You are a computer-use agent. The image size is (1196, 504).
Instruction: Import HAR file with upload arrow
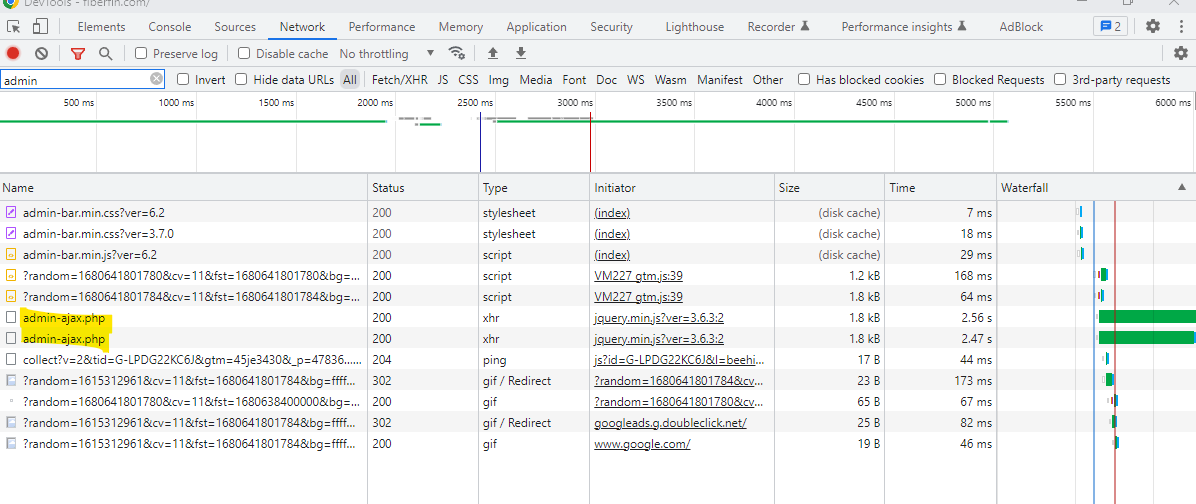point(493,53)
